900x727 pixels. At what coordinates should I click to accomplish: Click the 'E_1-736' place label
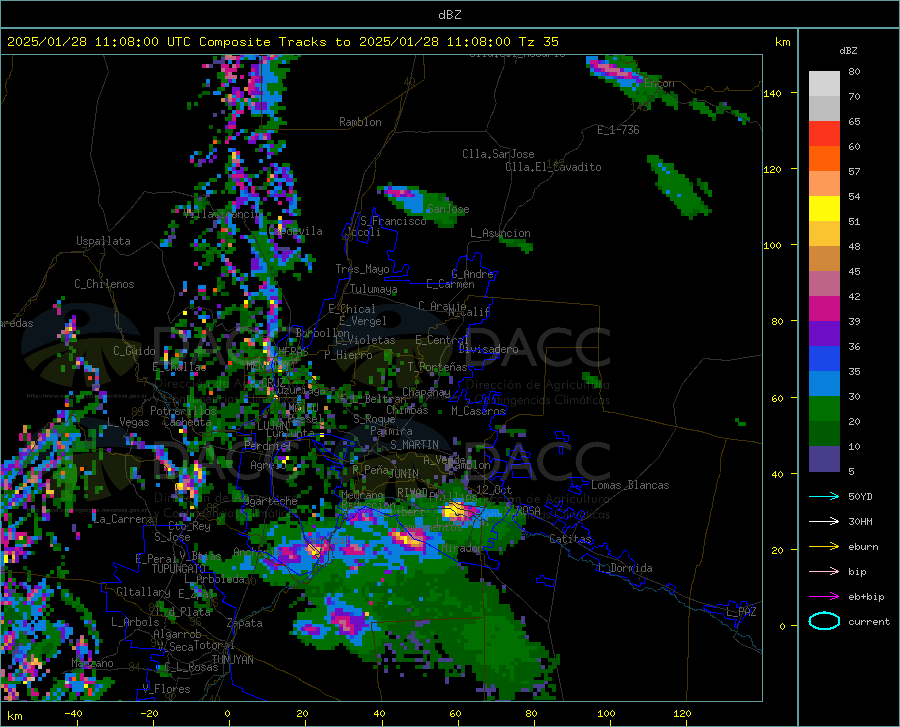point(618,130)
